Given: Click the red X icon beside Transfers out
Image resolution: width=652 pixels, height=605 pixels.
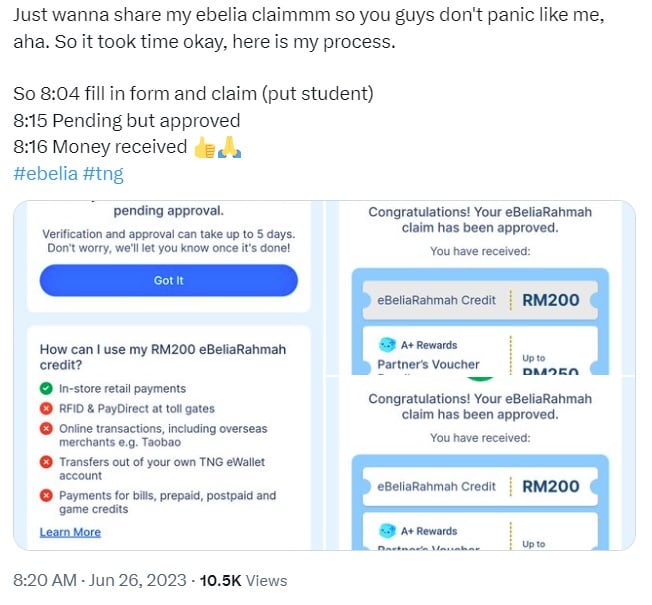Looking at the screenshot, I should (46, 462).
